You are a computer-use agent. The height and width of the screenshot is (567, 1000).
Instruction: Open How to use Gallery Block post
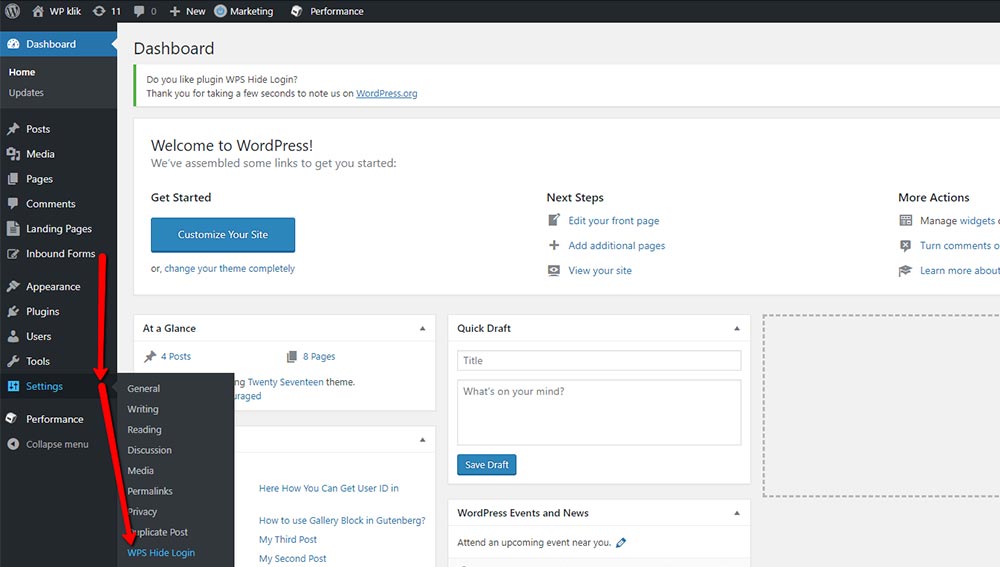click(342, 520)
